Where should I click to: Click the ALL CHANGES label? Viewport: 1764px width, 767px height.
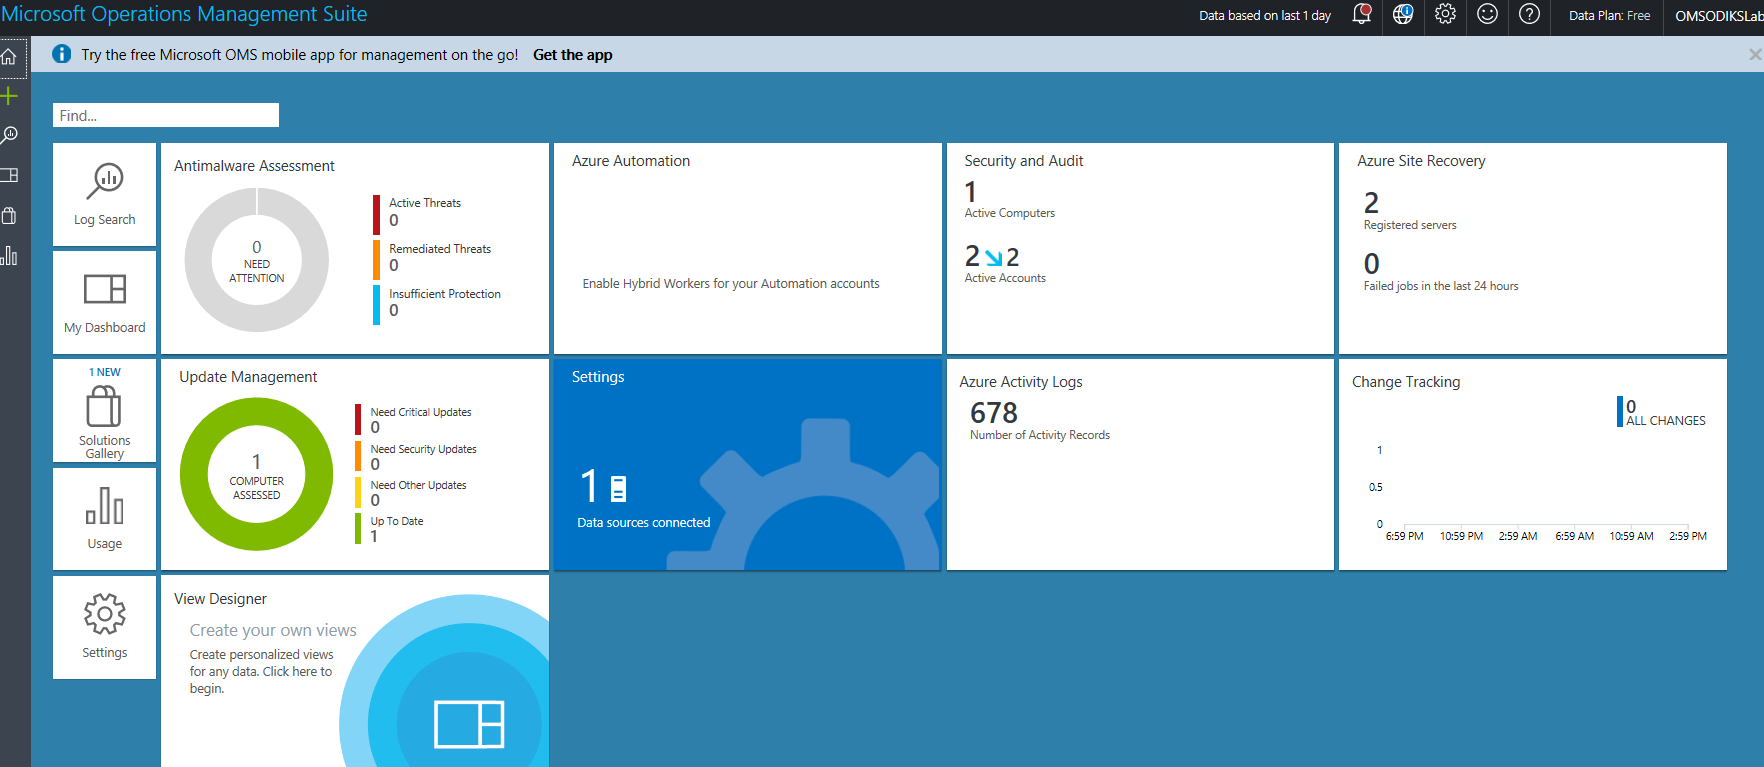click(x=1666, y=421)
